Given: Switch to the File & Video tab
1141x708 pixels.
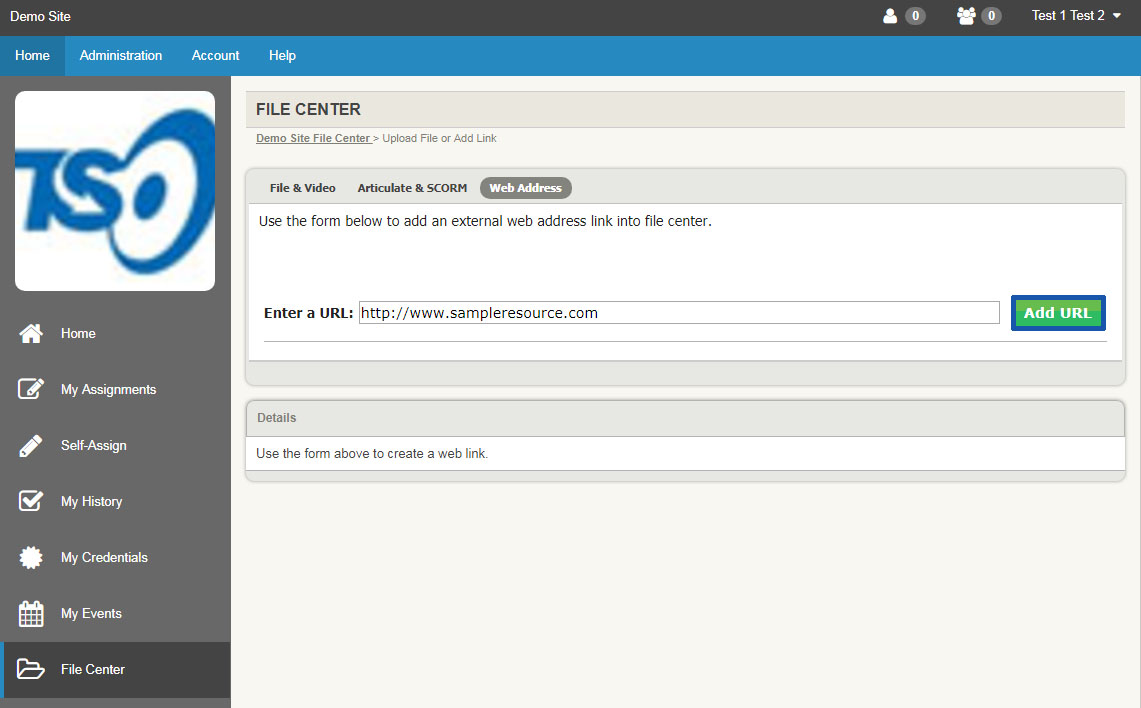Looking at the screenshot, I should coord(302,188).
